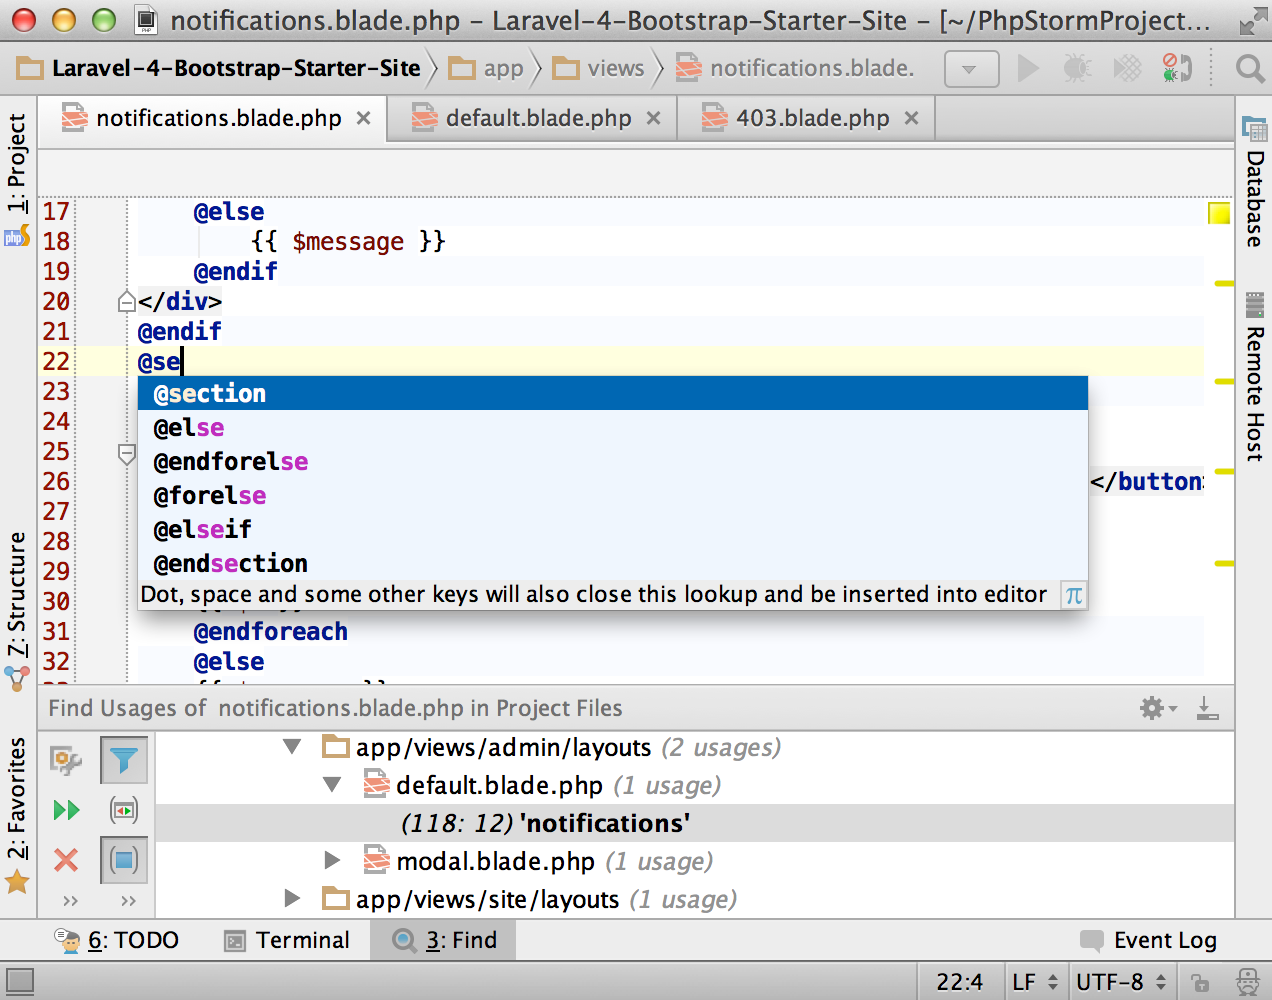Image resolution: width=1272 pixels, height=1000 pixels.
Task: Click yellow inspection status indicator
Action: click(1219, 212)
